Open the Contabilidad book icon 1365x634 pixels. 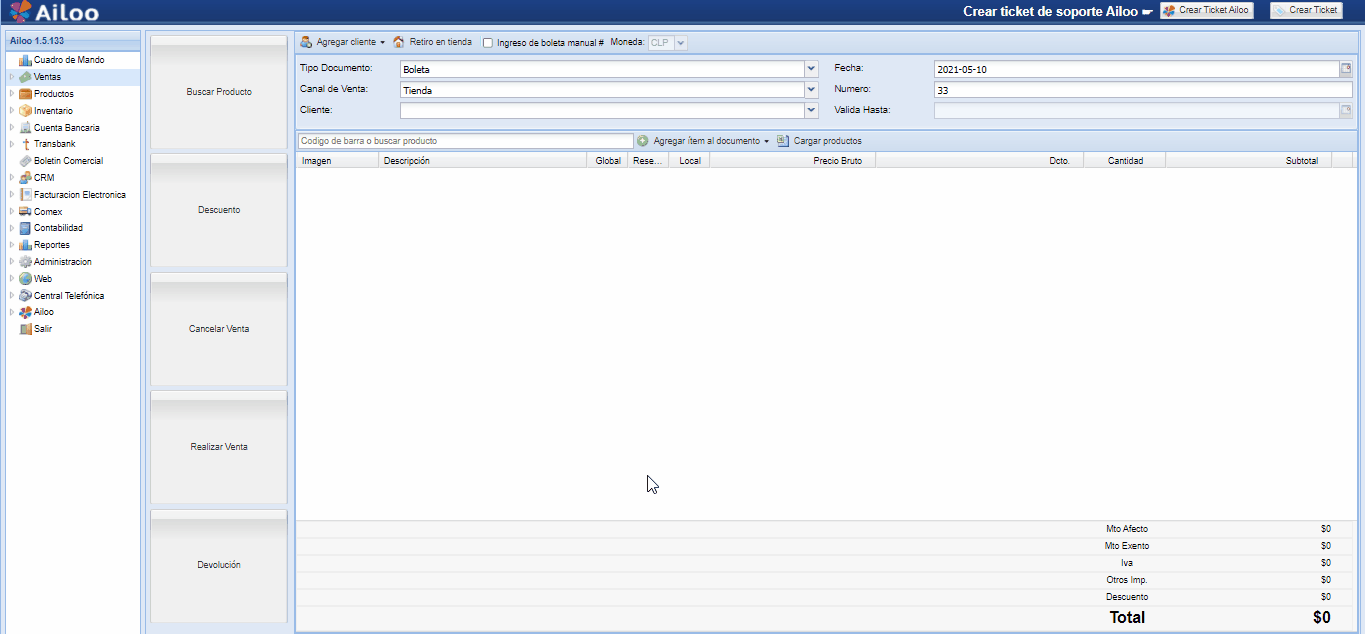[x=25, y=228]
